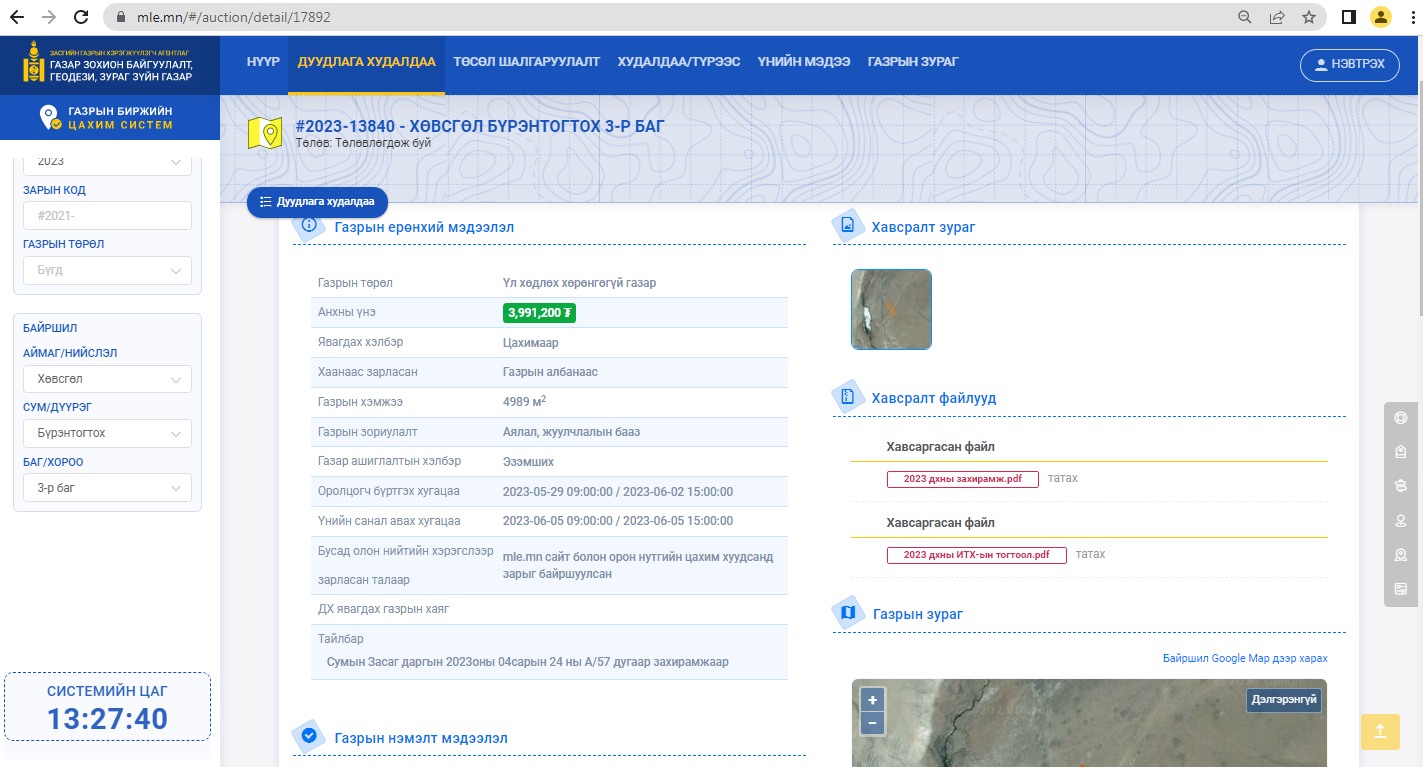Click the map pin icon beside ГАЗРЫН БИРЖИЙН
This screenshot has width=1423, height=767.
point(49,118)
